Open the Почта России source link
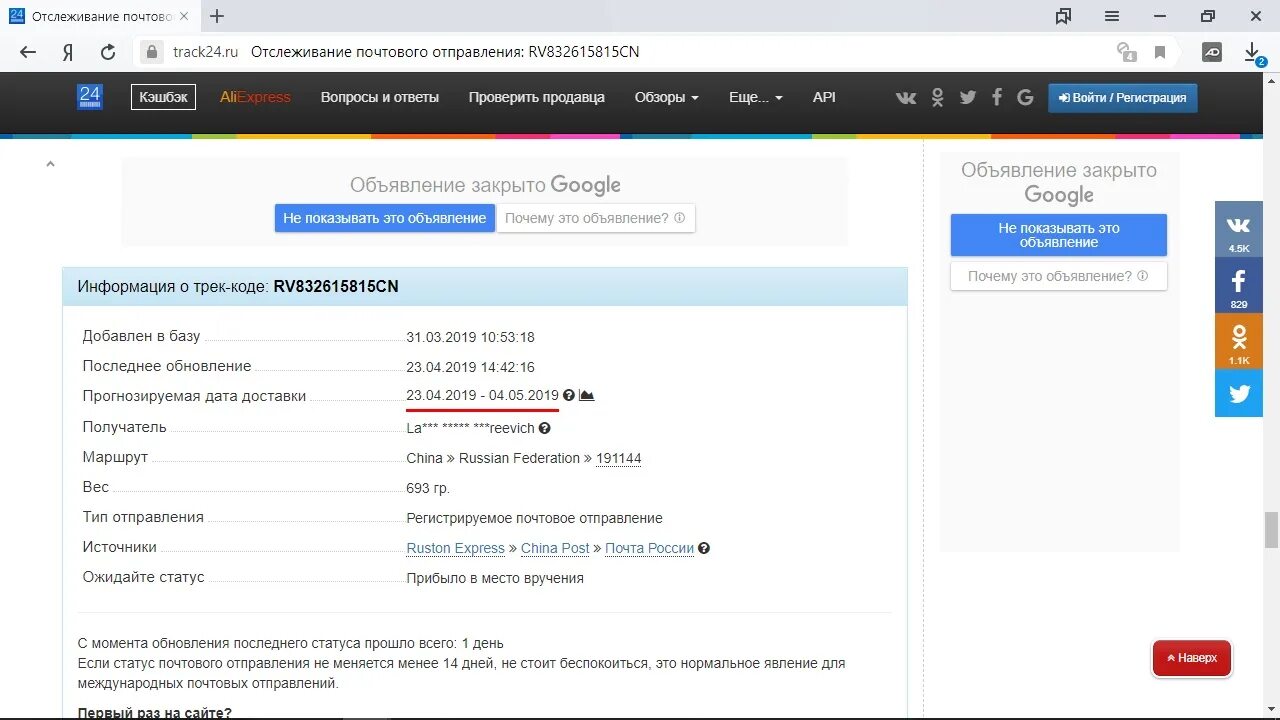The width and height of the screenshot is (1280, 720). pyautogui.click(x=650, y=548)
